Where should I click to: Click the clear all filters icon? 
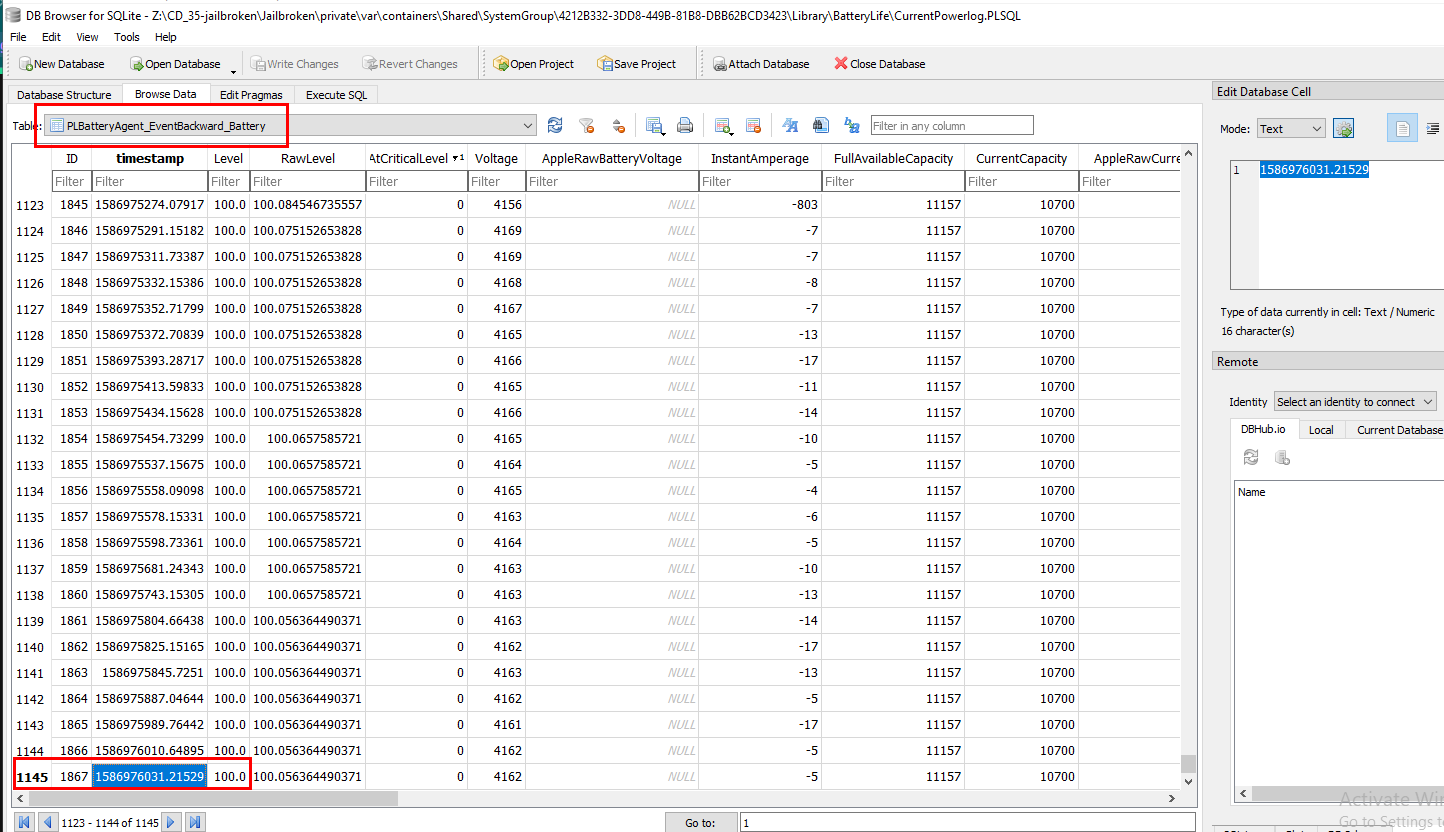[x=587, y=126]
